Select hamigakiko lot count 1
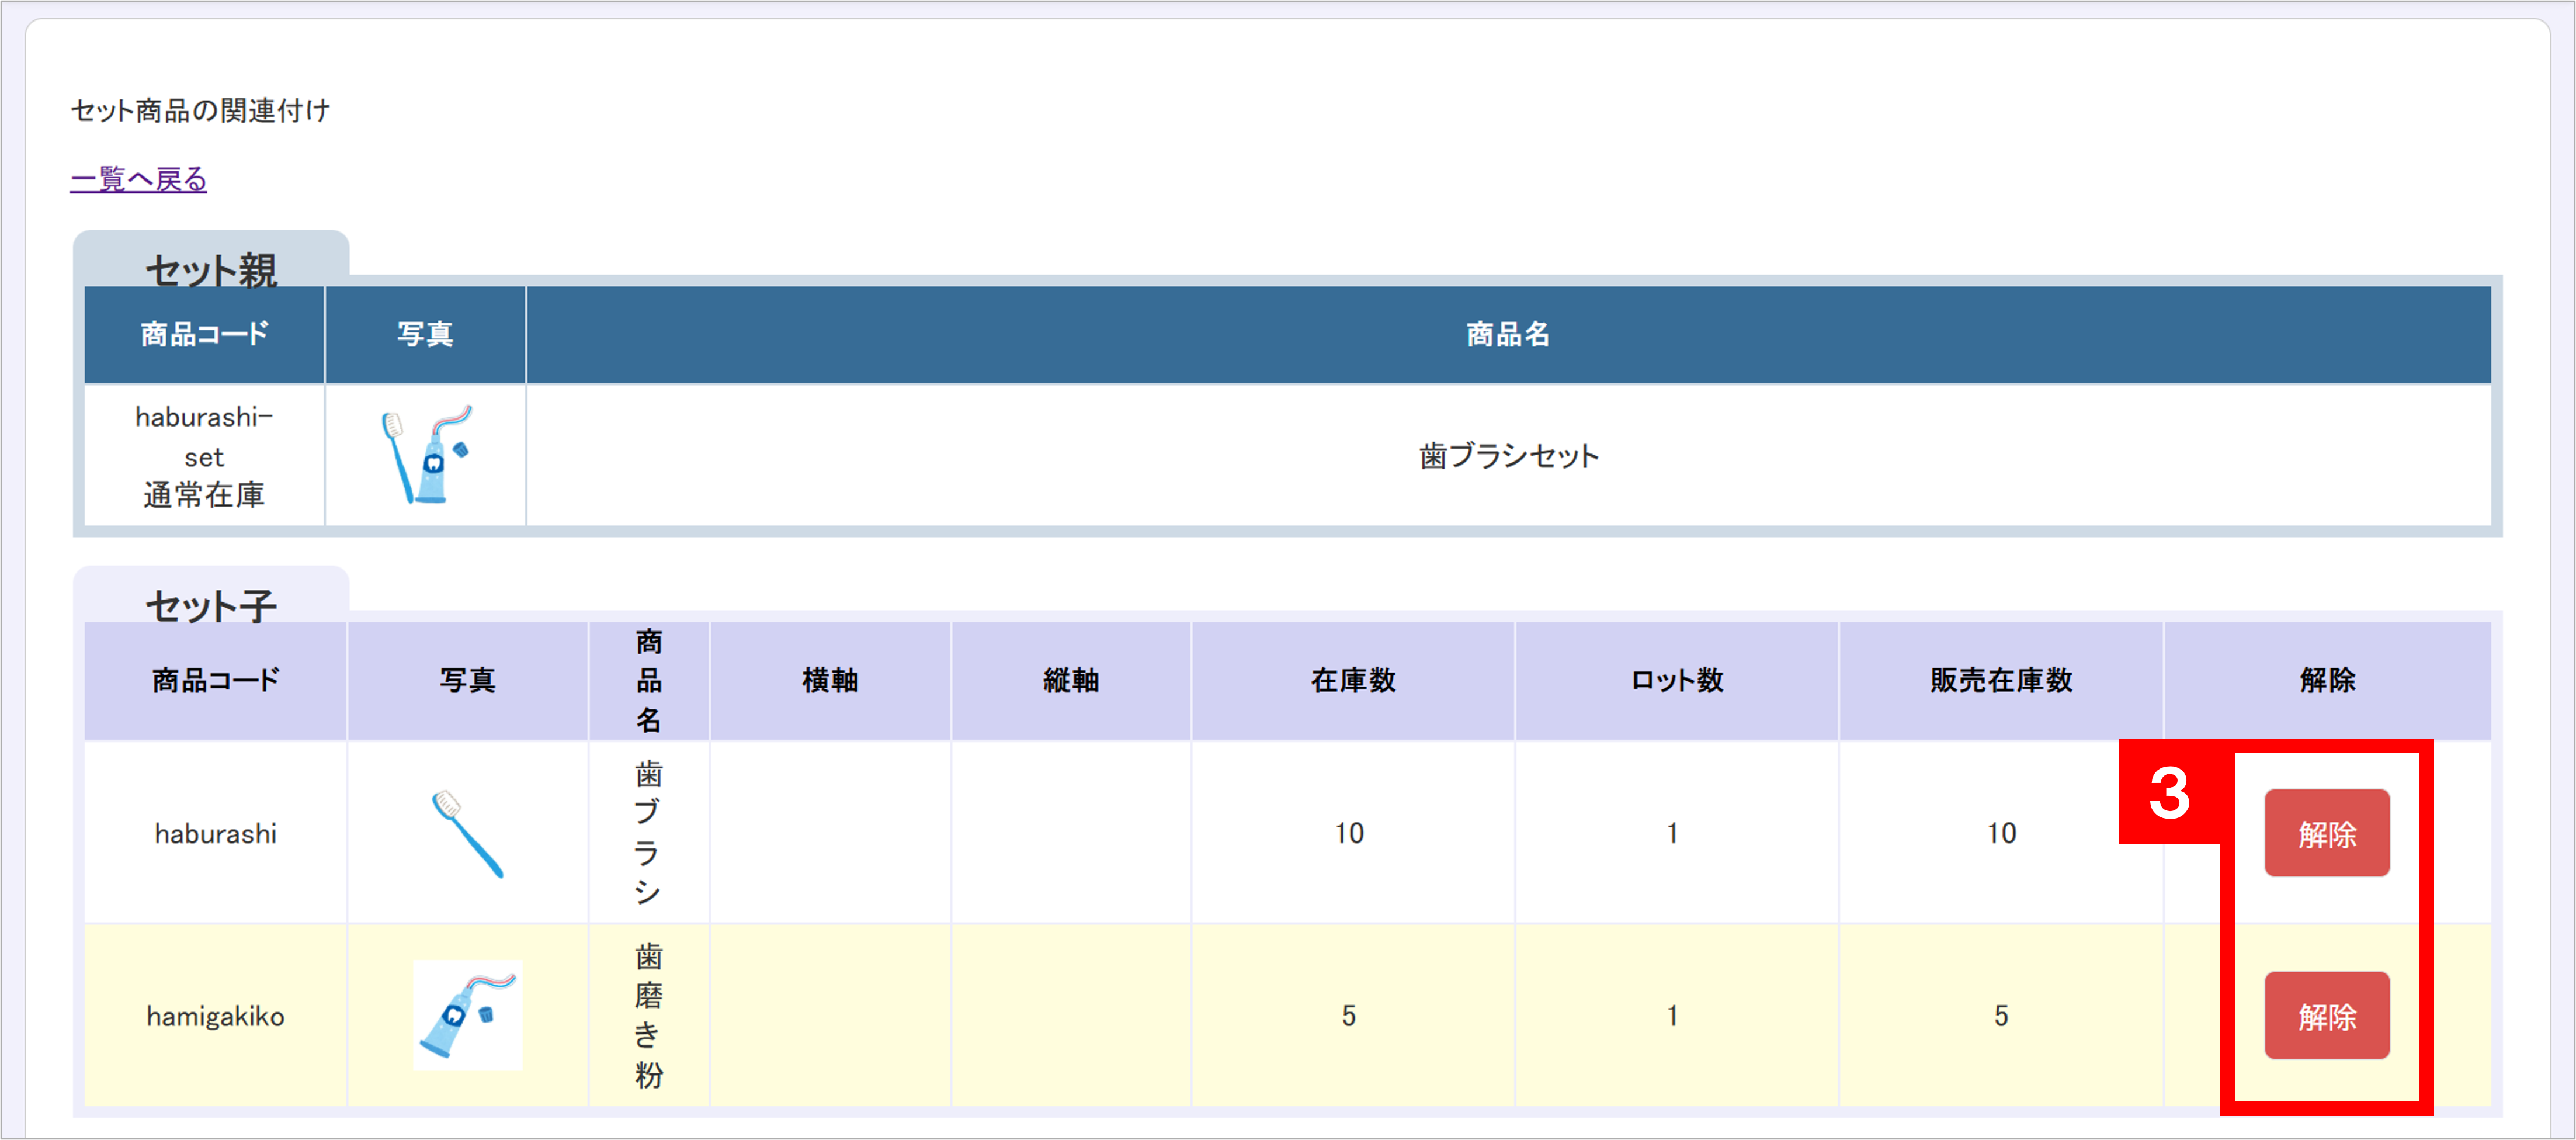Image resolution: width=2576 pixels, height=1140 pixels. (x=1672, y=1016)
